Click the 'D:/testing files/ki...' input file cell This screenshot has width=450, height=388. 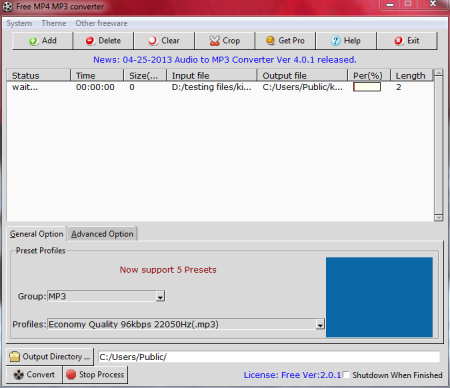tap(211, 87)
